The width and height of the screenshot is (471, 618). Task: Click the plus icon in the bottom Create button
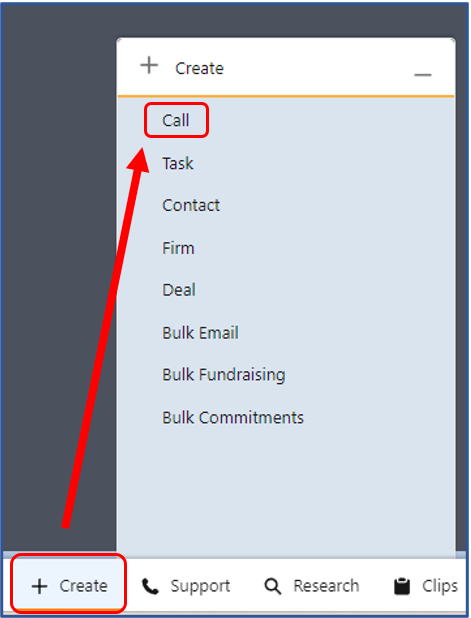click(x=39, y=586)
